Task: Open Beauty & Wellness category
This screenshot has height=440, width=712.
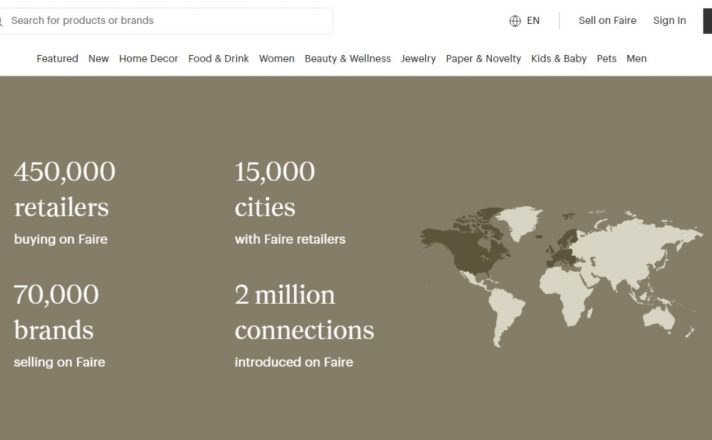Action: tap(347, 59)
